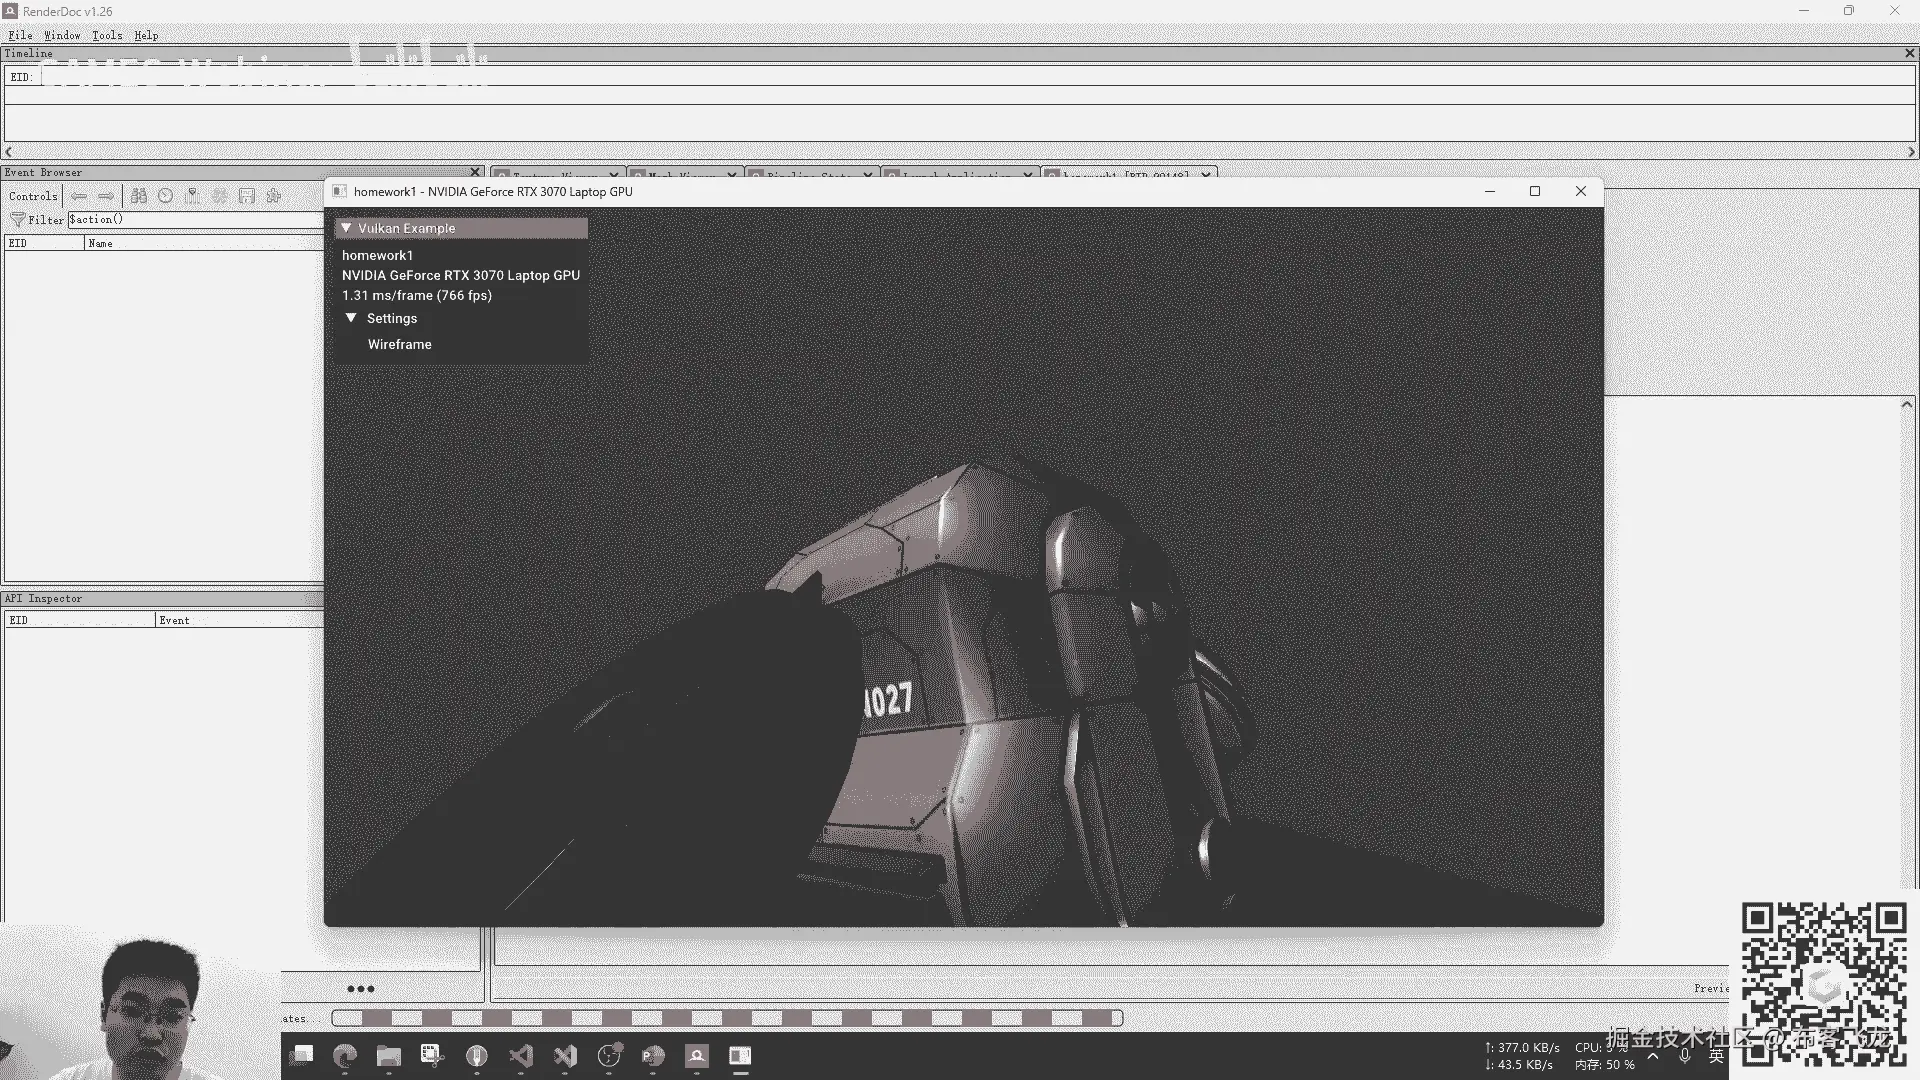Image resolution: width=1920 pixels, height=1080 pixels.
Task: Open the File menu
Action: [x=20, y=35]
